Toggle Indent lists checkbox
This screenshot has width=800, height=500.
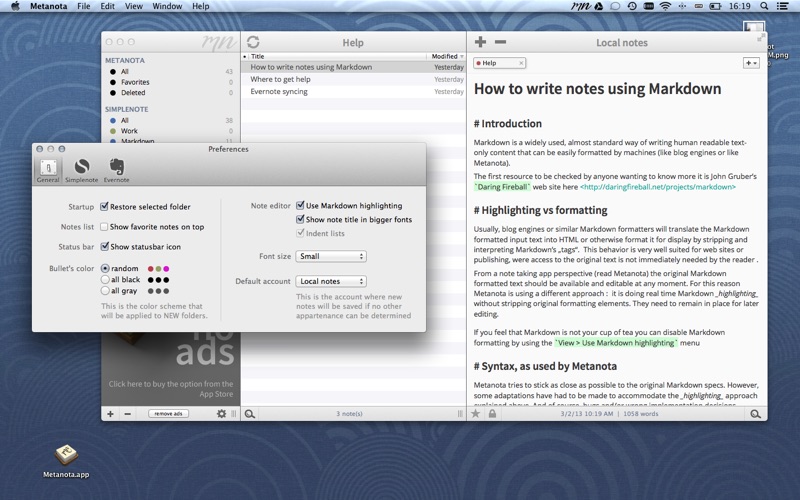click(300, 233)
